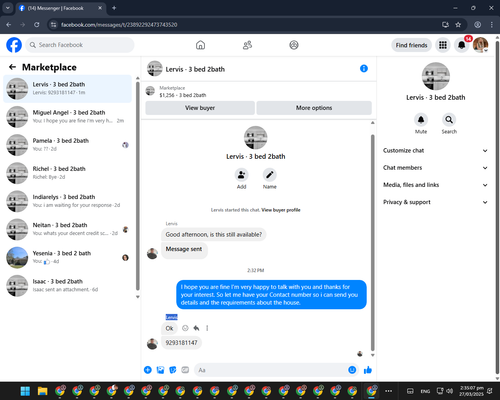
Task: Choose a sticker icon in composer
Action: (173, 370)
